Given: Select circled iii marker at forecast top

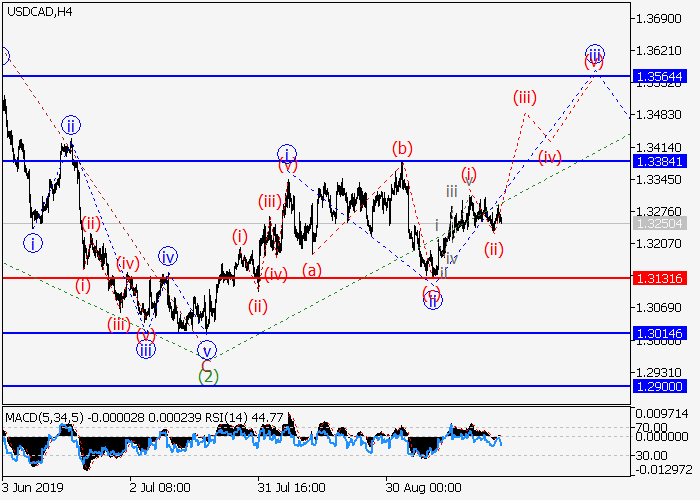Looking at the screenshot, I should click(594, 53).
